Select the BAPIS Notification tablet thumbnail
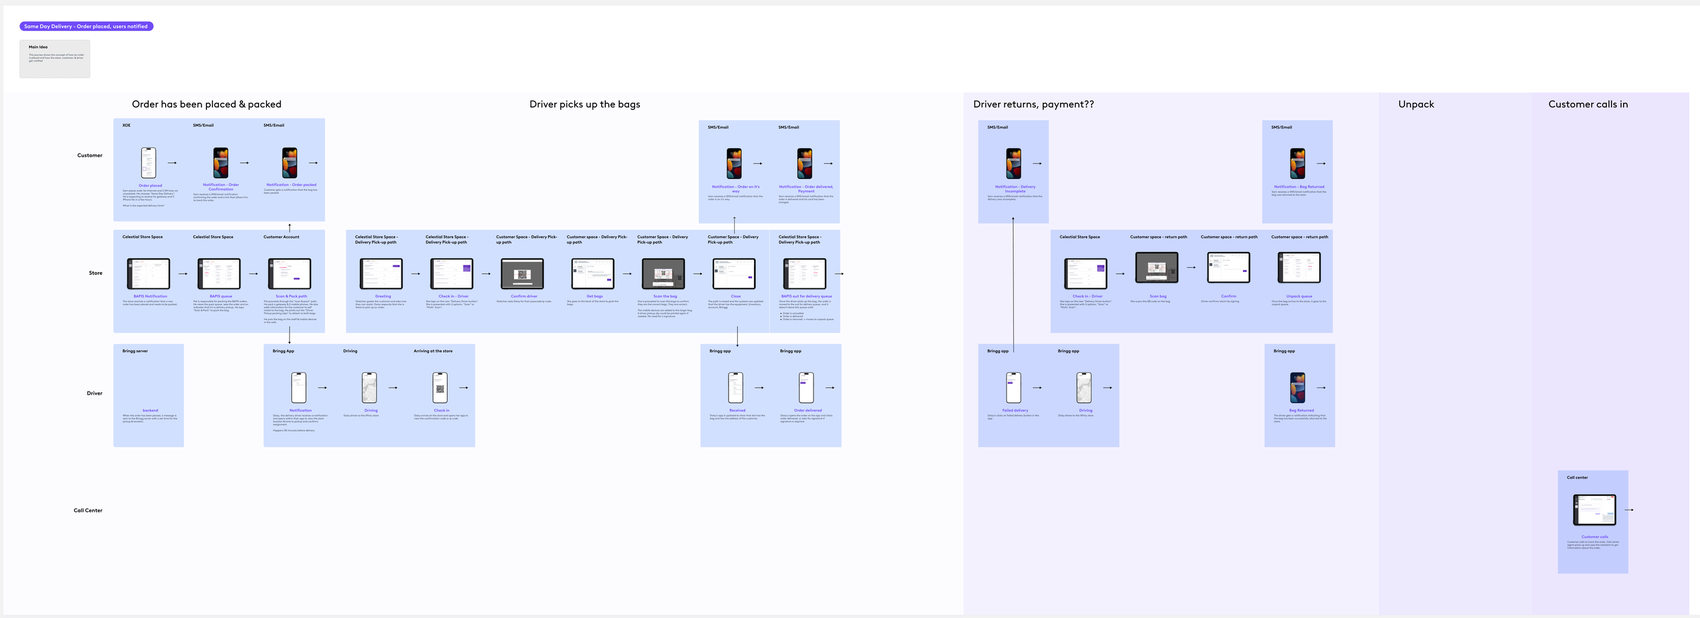Viewport: 1700px width, 618px height. point(149,274)
